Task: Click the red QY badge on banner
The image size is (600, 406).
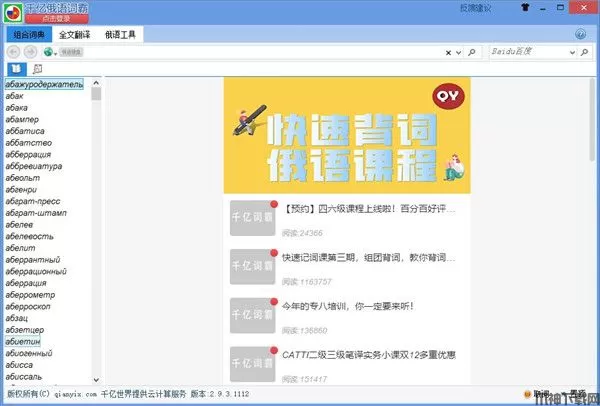Action: pos(448,96)
